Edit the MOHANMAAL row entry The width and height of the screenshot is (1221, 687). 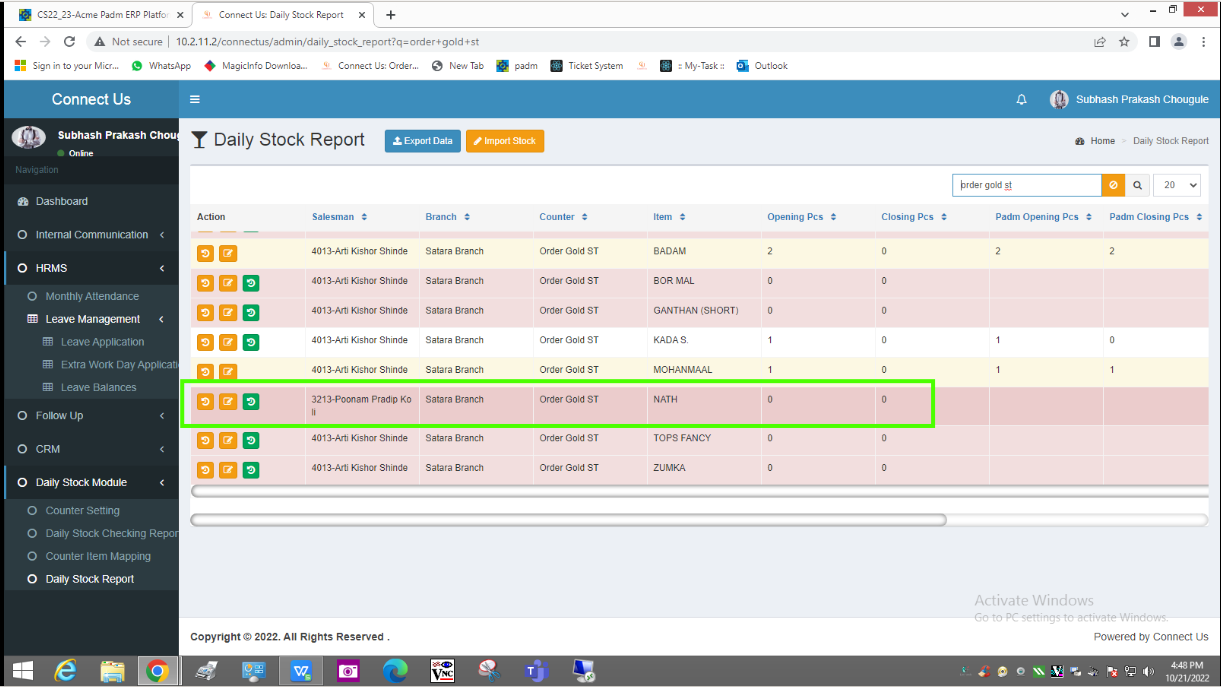point(228,373)
